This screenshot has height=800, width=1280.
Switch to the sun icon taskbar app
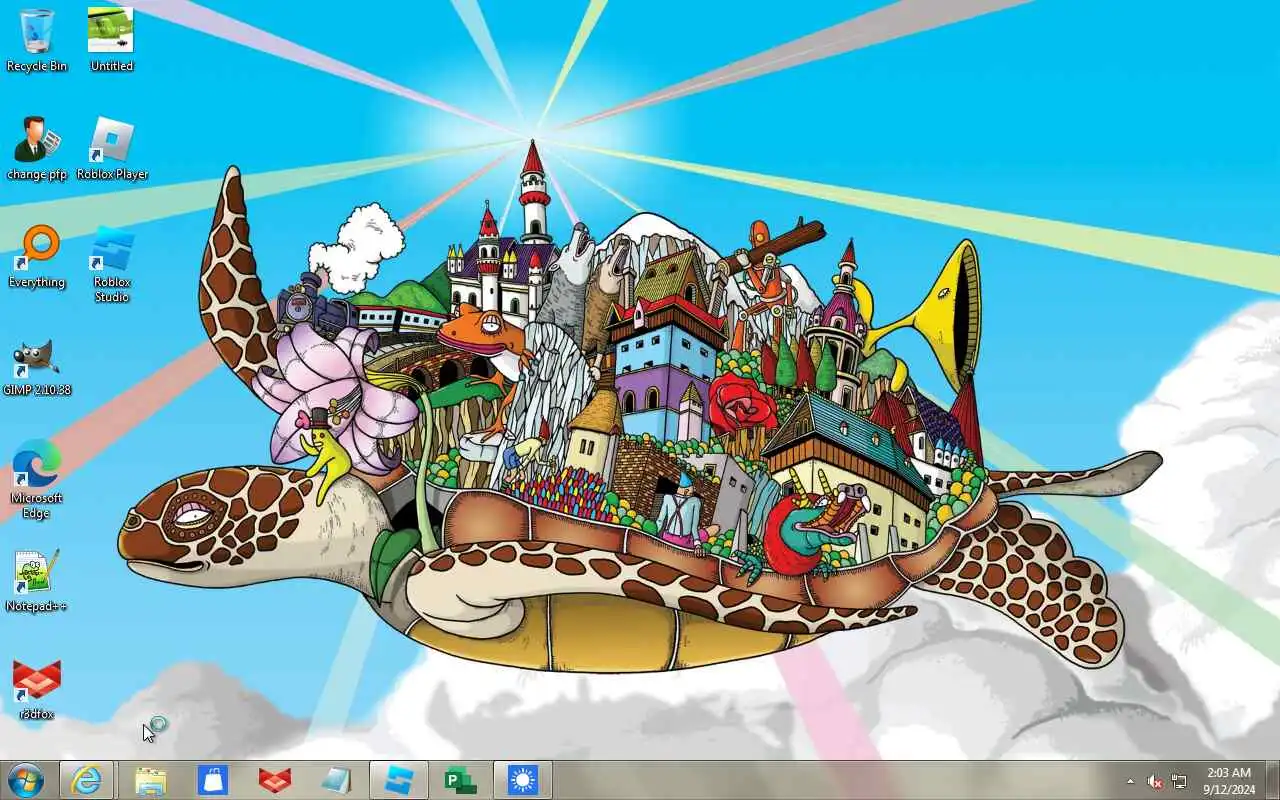(x=523, y=780)
